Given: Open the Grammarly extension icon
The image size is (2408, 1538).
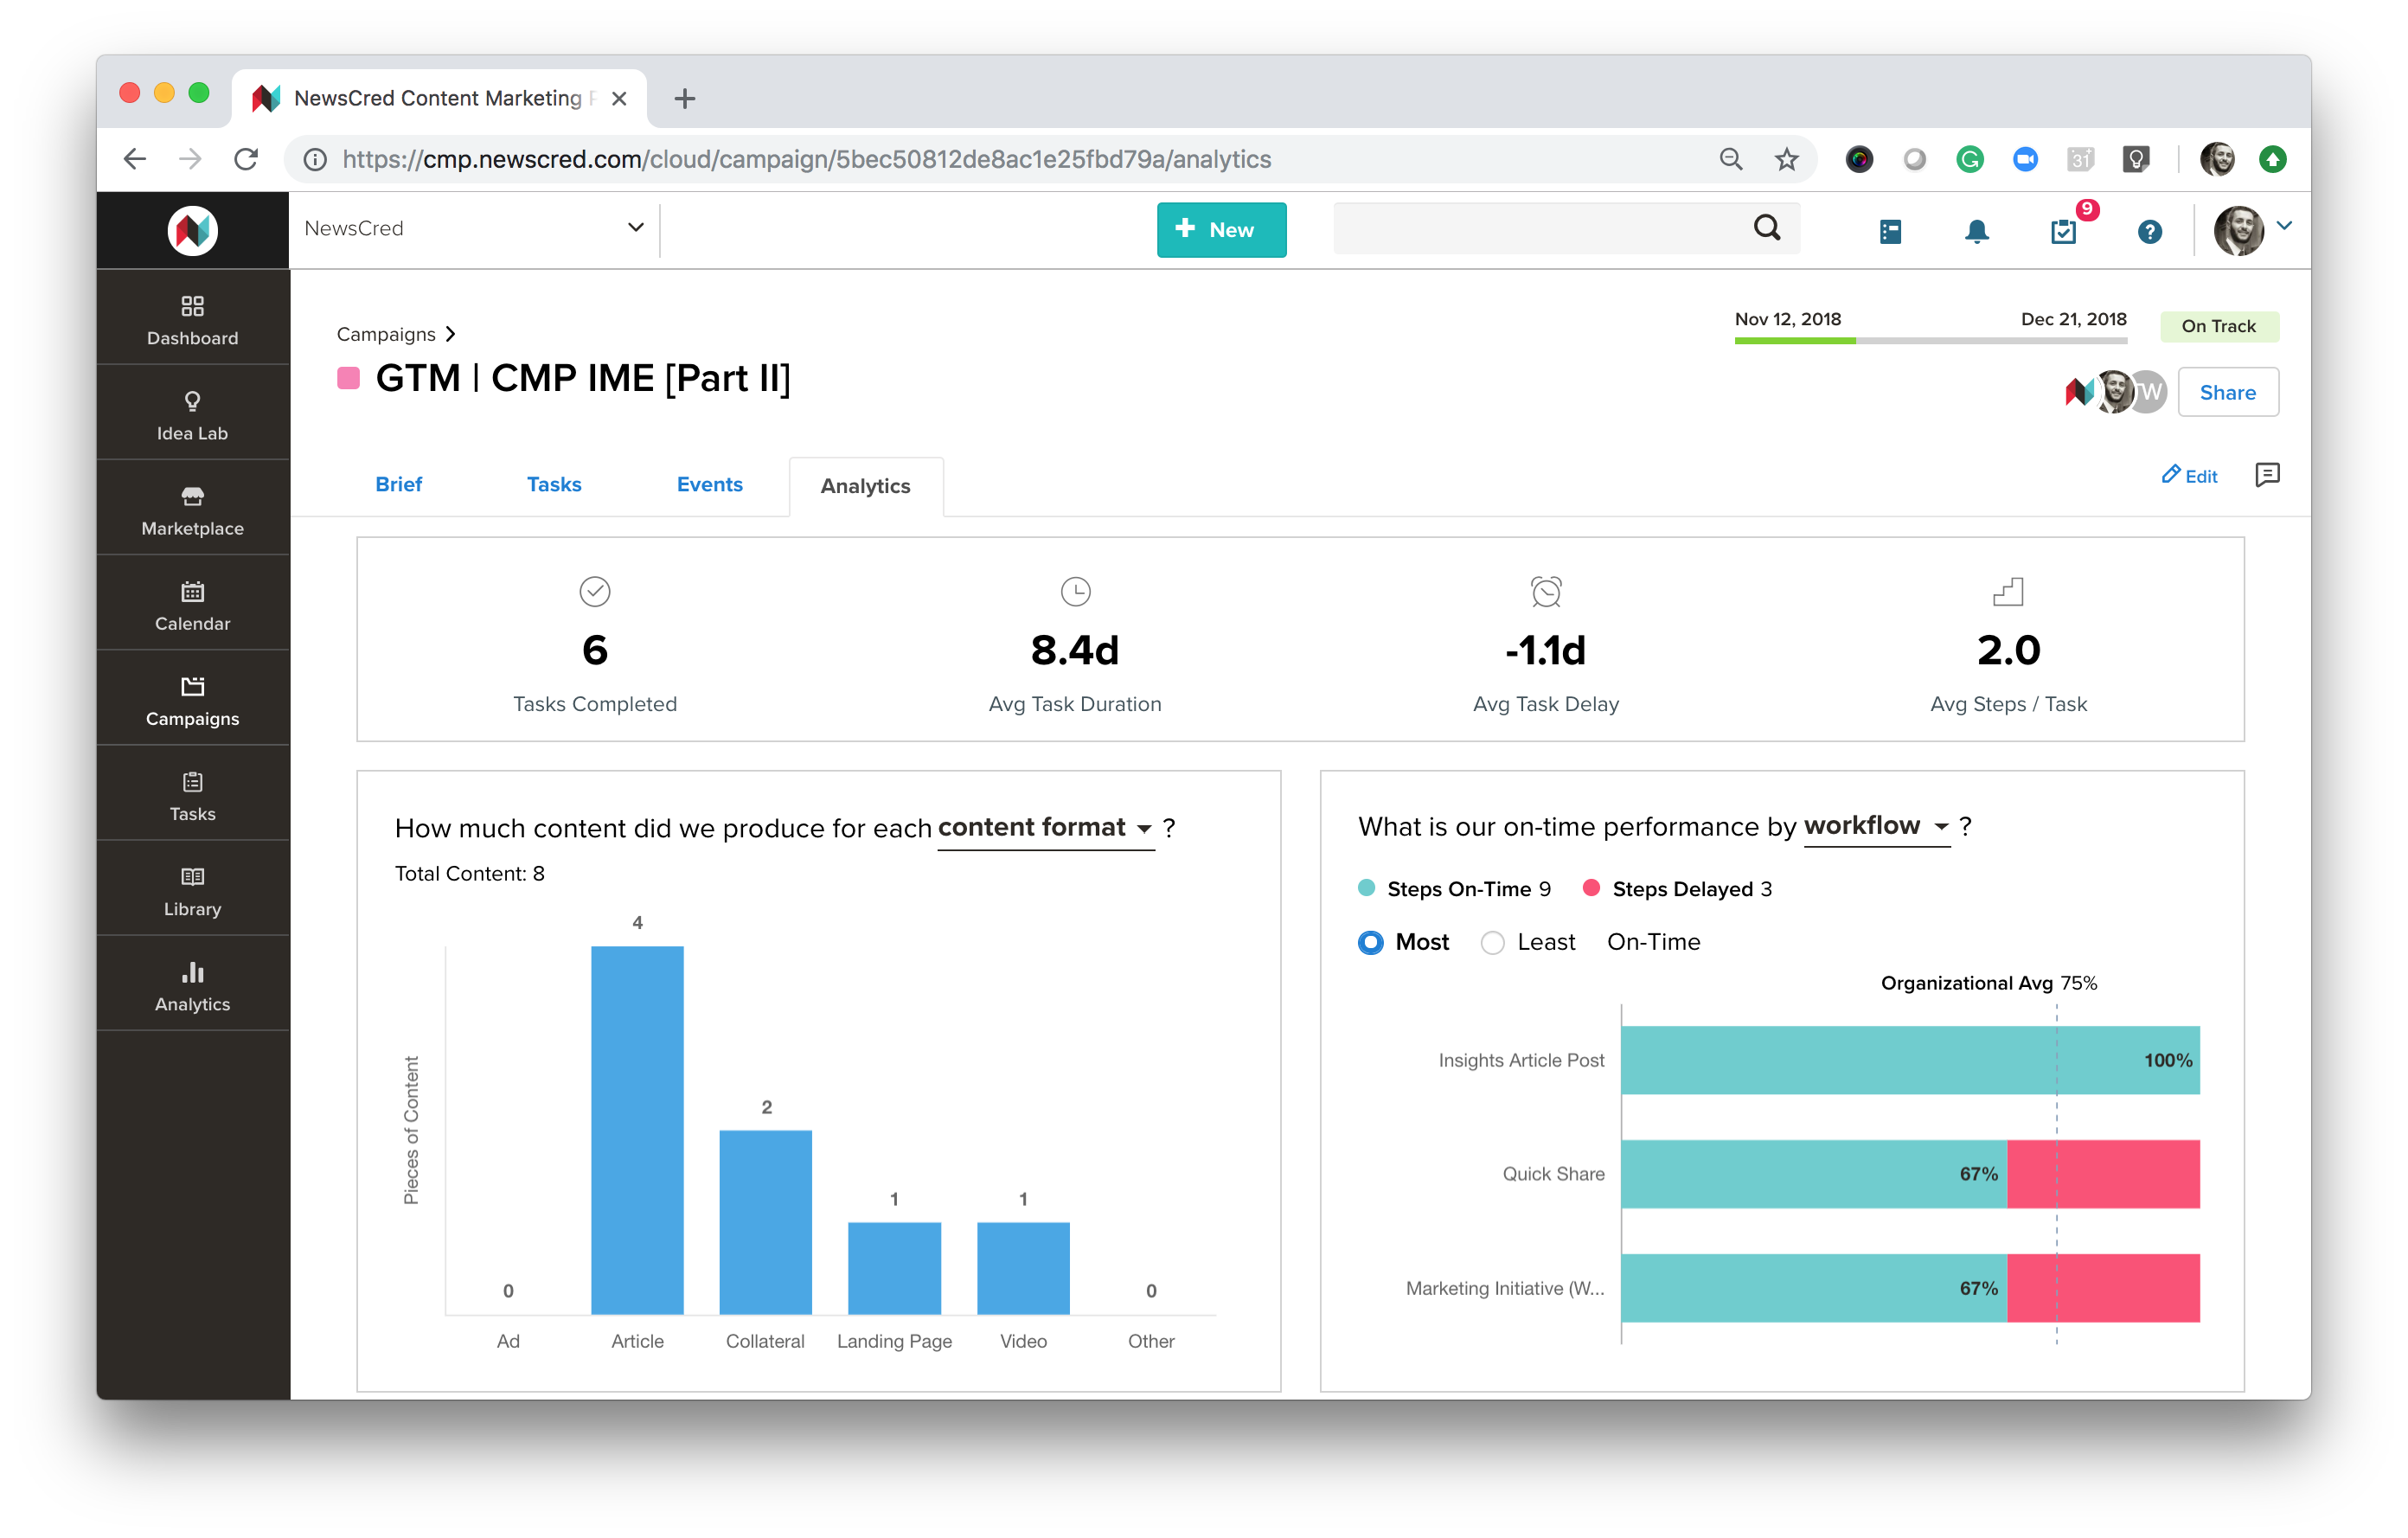Looking at the screenshot, I should [1970, 159].
